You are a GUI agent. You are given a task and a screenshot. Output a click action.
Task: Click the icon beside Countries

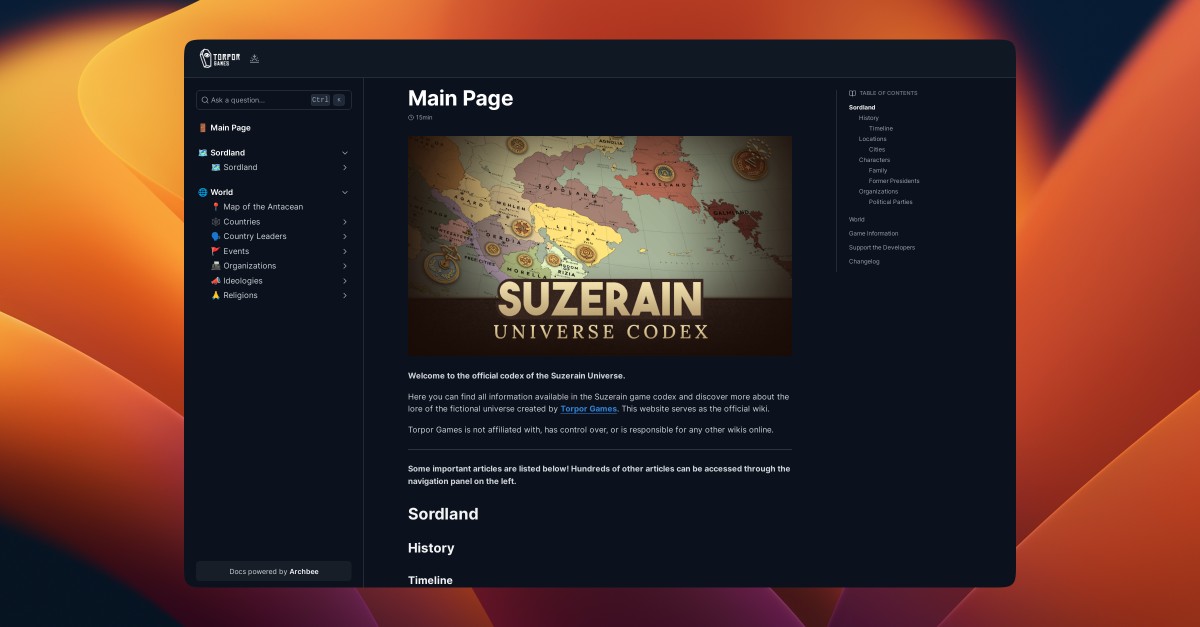[x=216, y=222]
